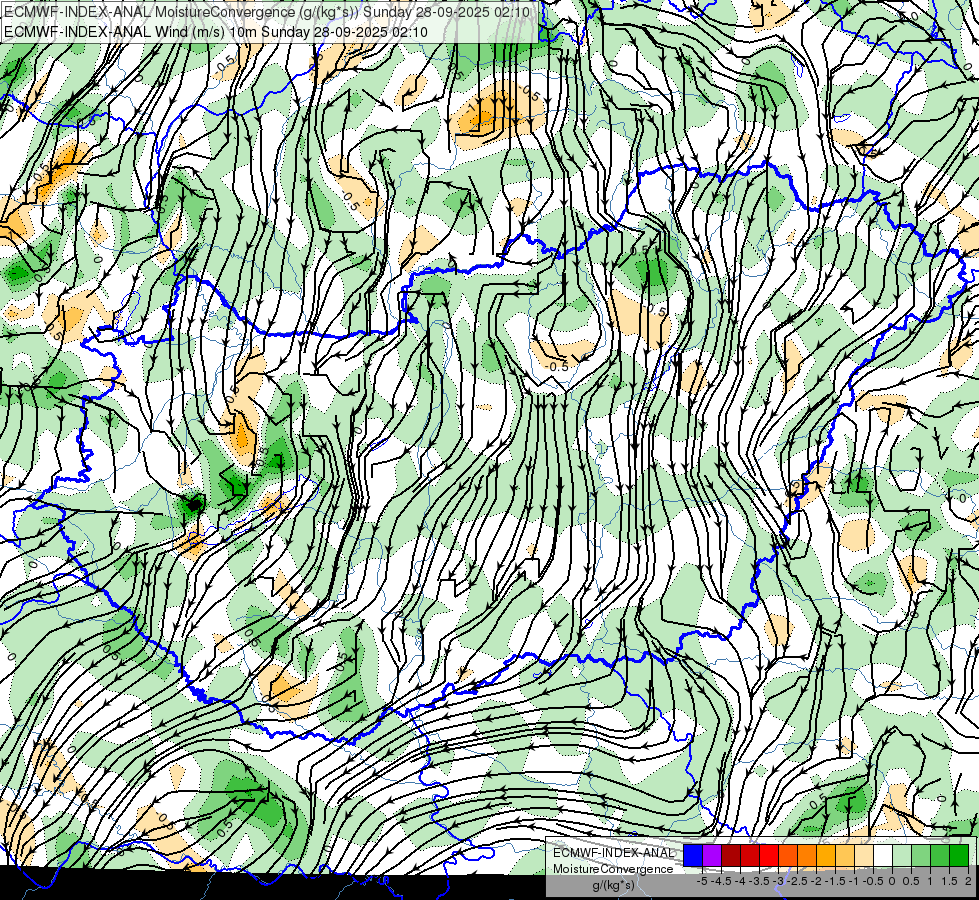Click the MoistureConvergence title line at top
Screen dimensions: 979x900
267,12
